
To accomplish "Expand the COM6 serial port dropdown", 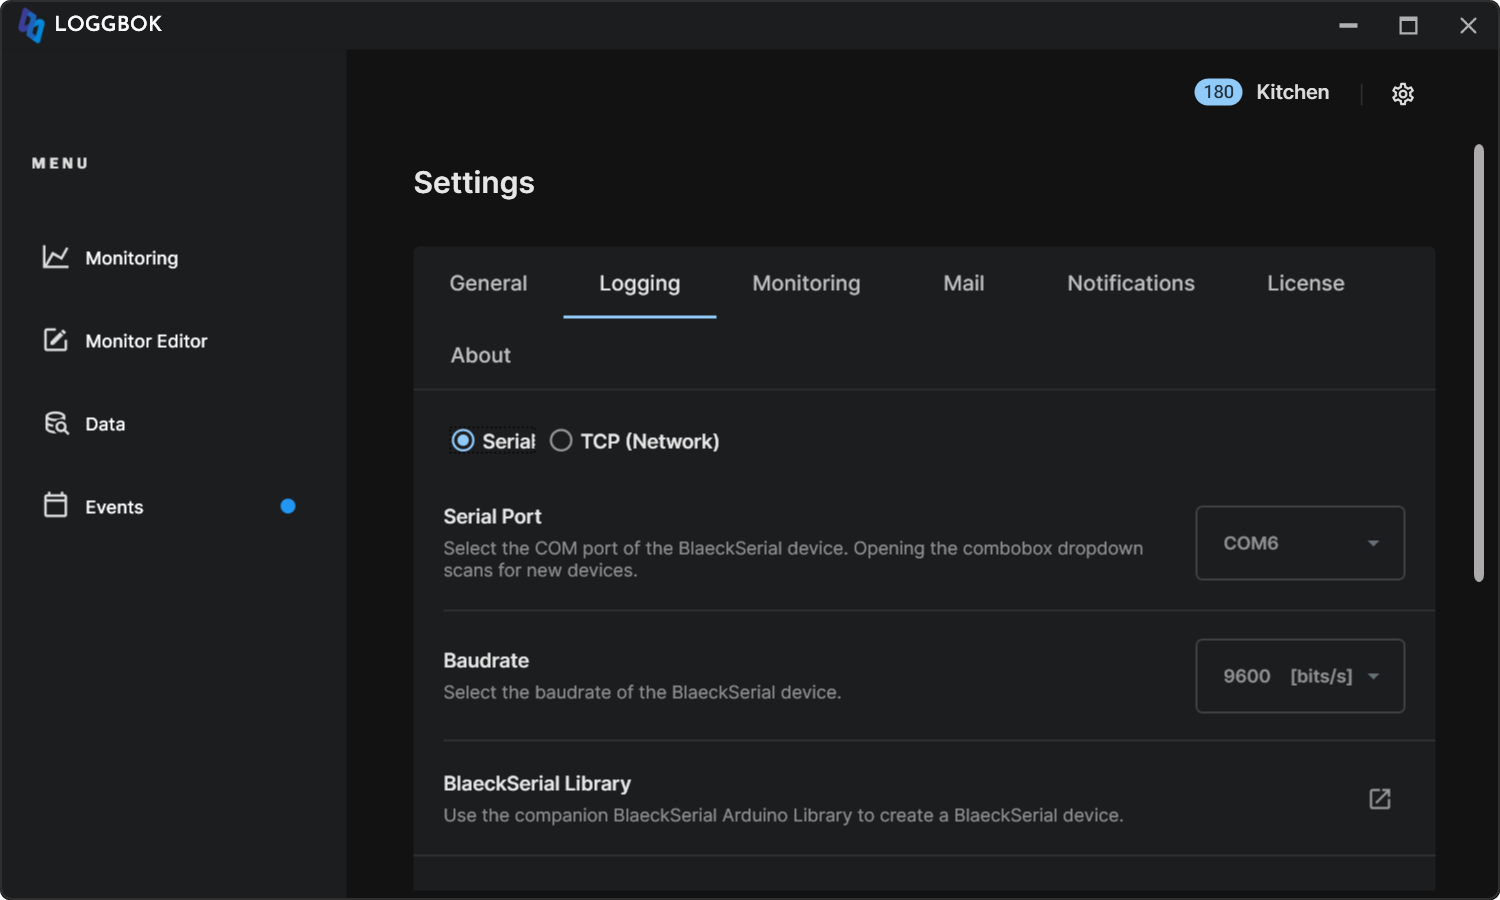I will (x=1299, y=543).
